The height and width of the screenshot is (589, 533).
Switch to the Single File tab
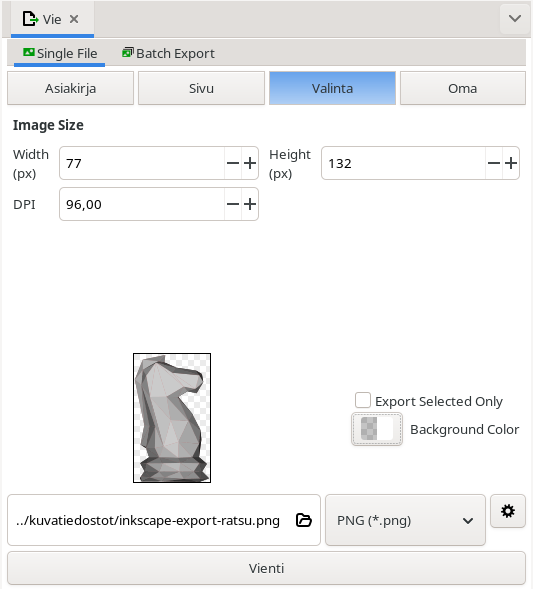click(60, 53)
